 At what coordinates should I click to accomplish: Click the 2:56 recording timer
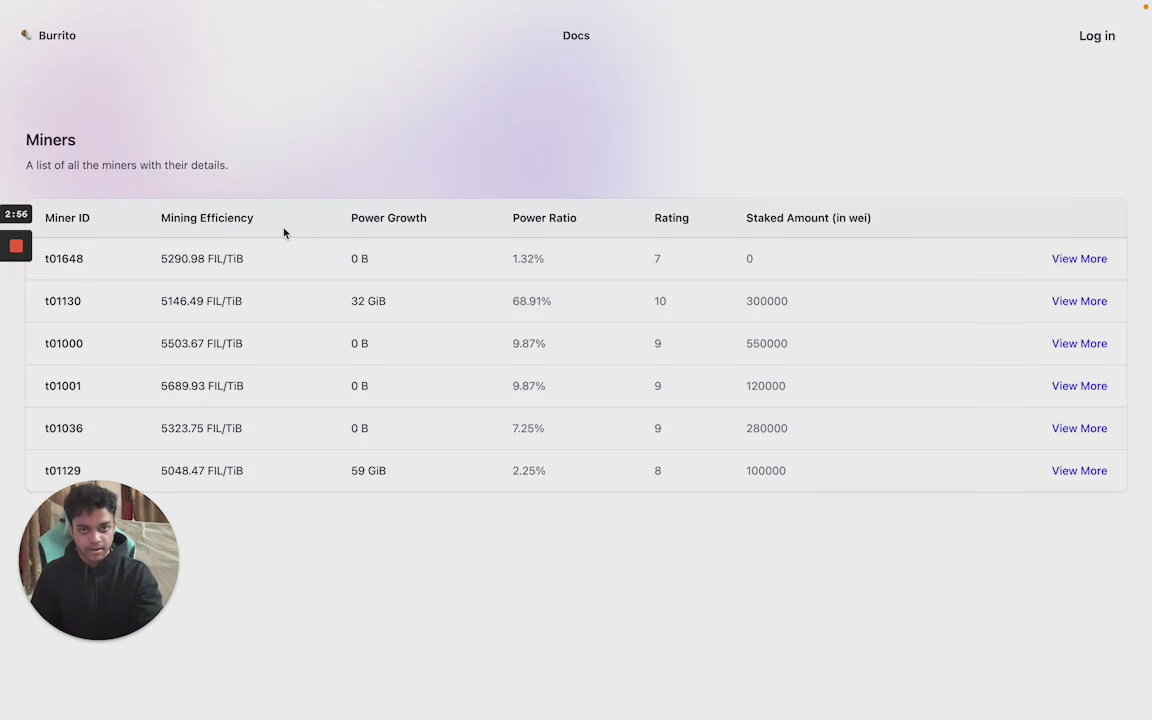pos(16,215)
